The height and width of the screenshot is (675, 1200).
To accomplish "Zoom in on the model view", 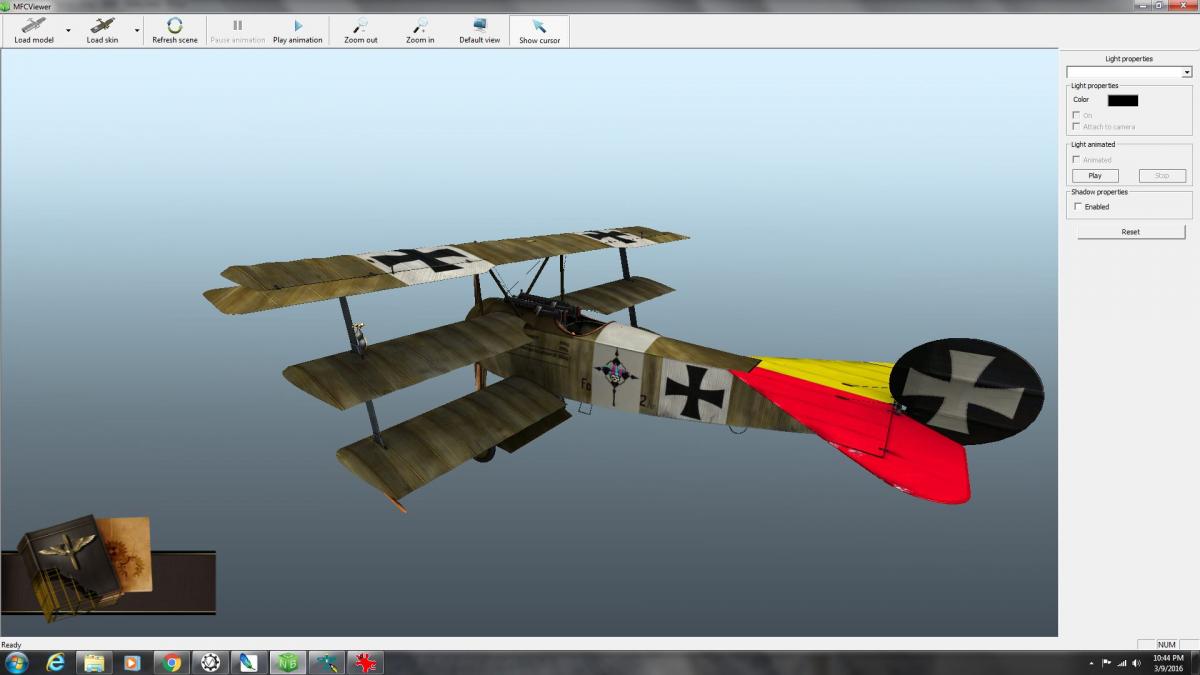I will [x=420, y=26].
